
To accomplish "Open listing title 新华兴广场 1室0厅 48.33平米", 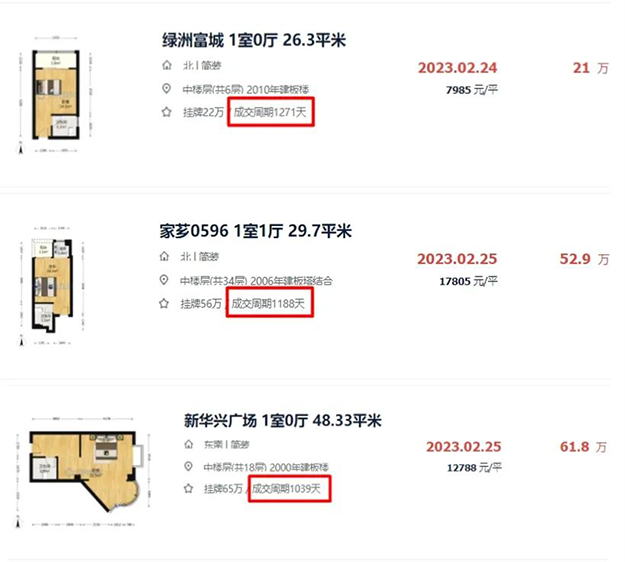I will point(283,420).
